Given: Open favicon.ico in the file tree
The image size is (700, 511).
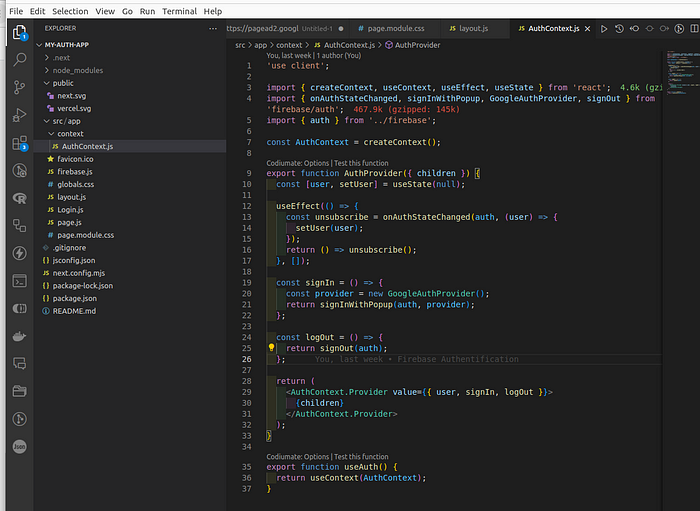Looking at the screenshot, I should coord(130,159).
